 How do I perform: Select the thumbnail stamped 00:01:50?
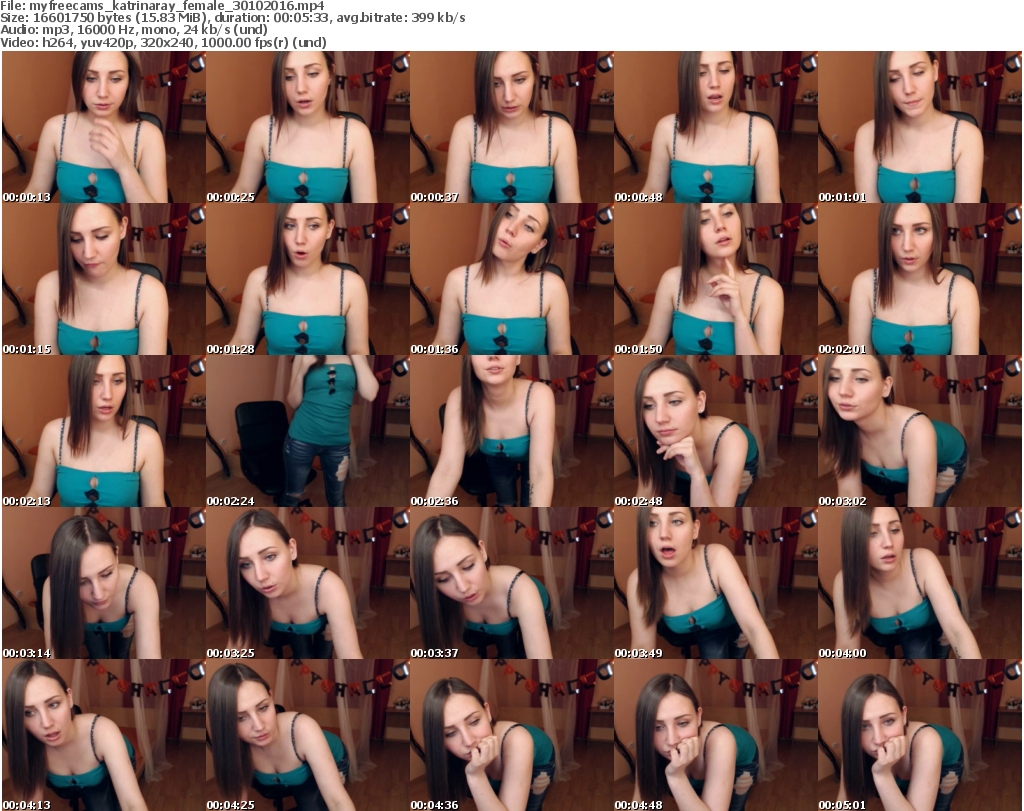[716, 279]
